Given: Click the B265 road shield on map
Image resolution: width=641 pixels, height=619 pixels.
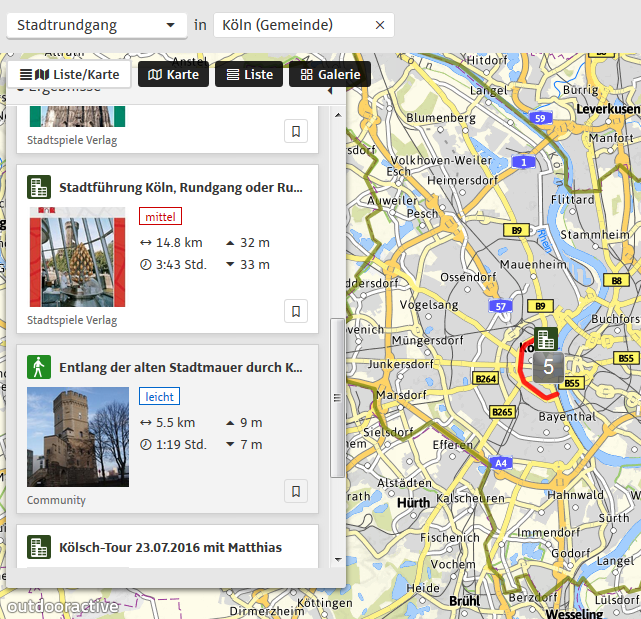Looking at the screenshot, I should tap(502, 412).
